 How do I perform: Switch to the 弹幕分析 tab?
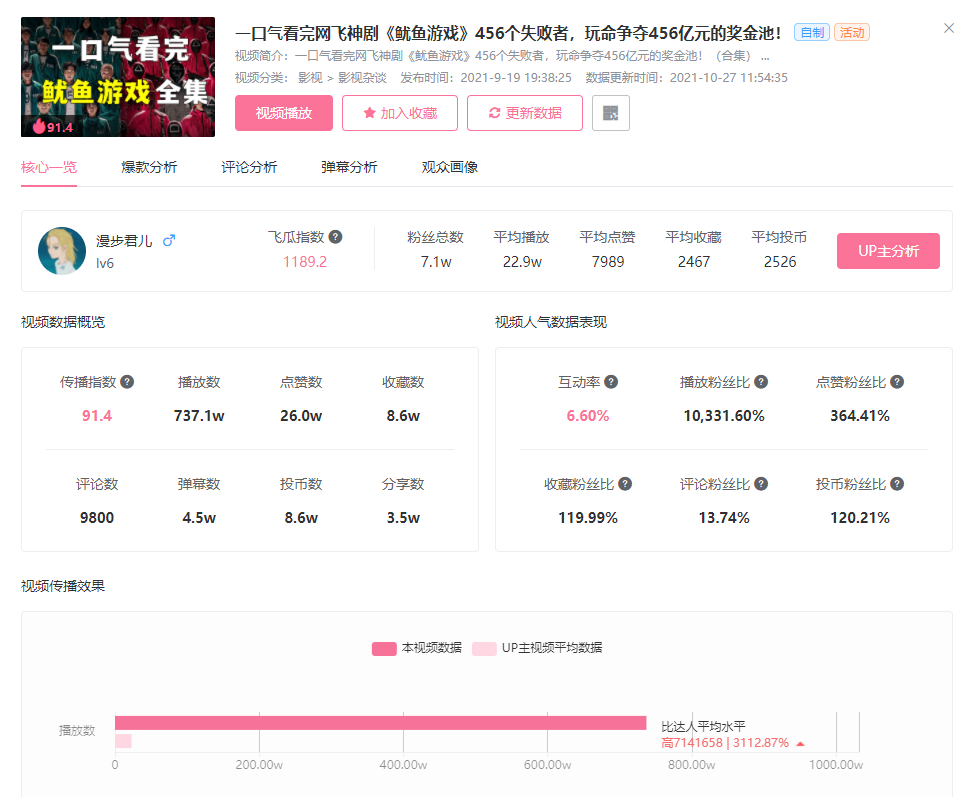pyautogui.click(x=350, y=167)
